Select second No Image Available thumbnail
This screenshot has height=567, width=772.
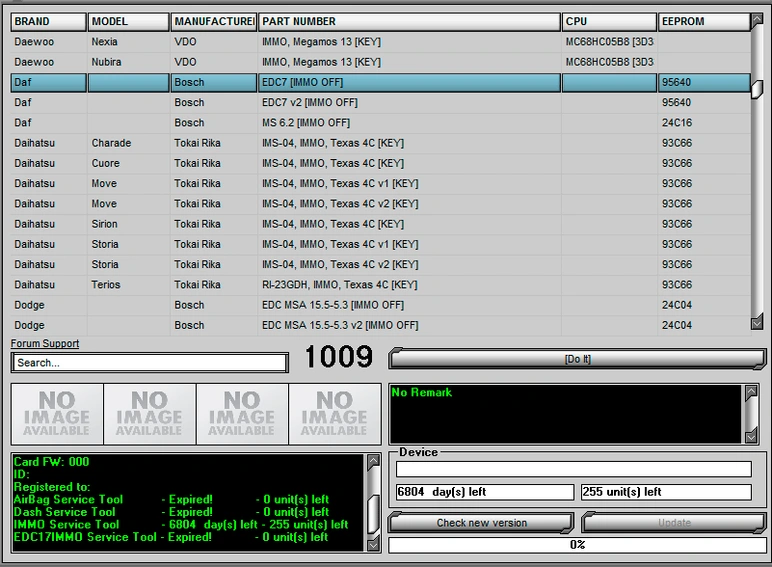(150, 414)
